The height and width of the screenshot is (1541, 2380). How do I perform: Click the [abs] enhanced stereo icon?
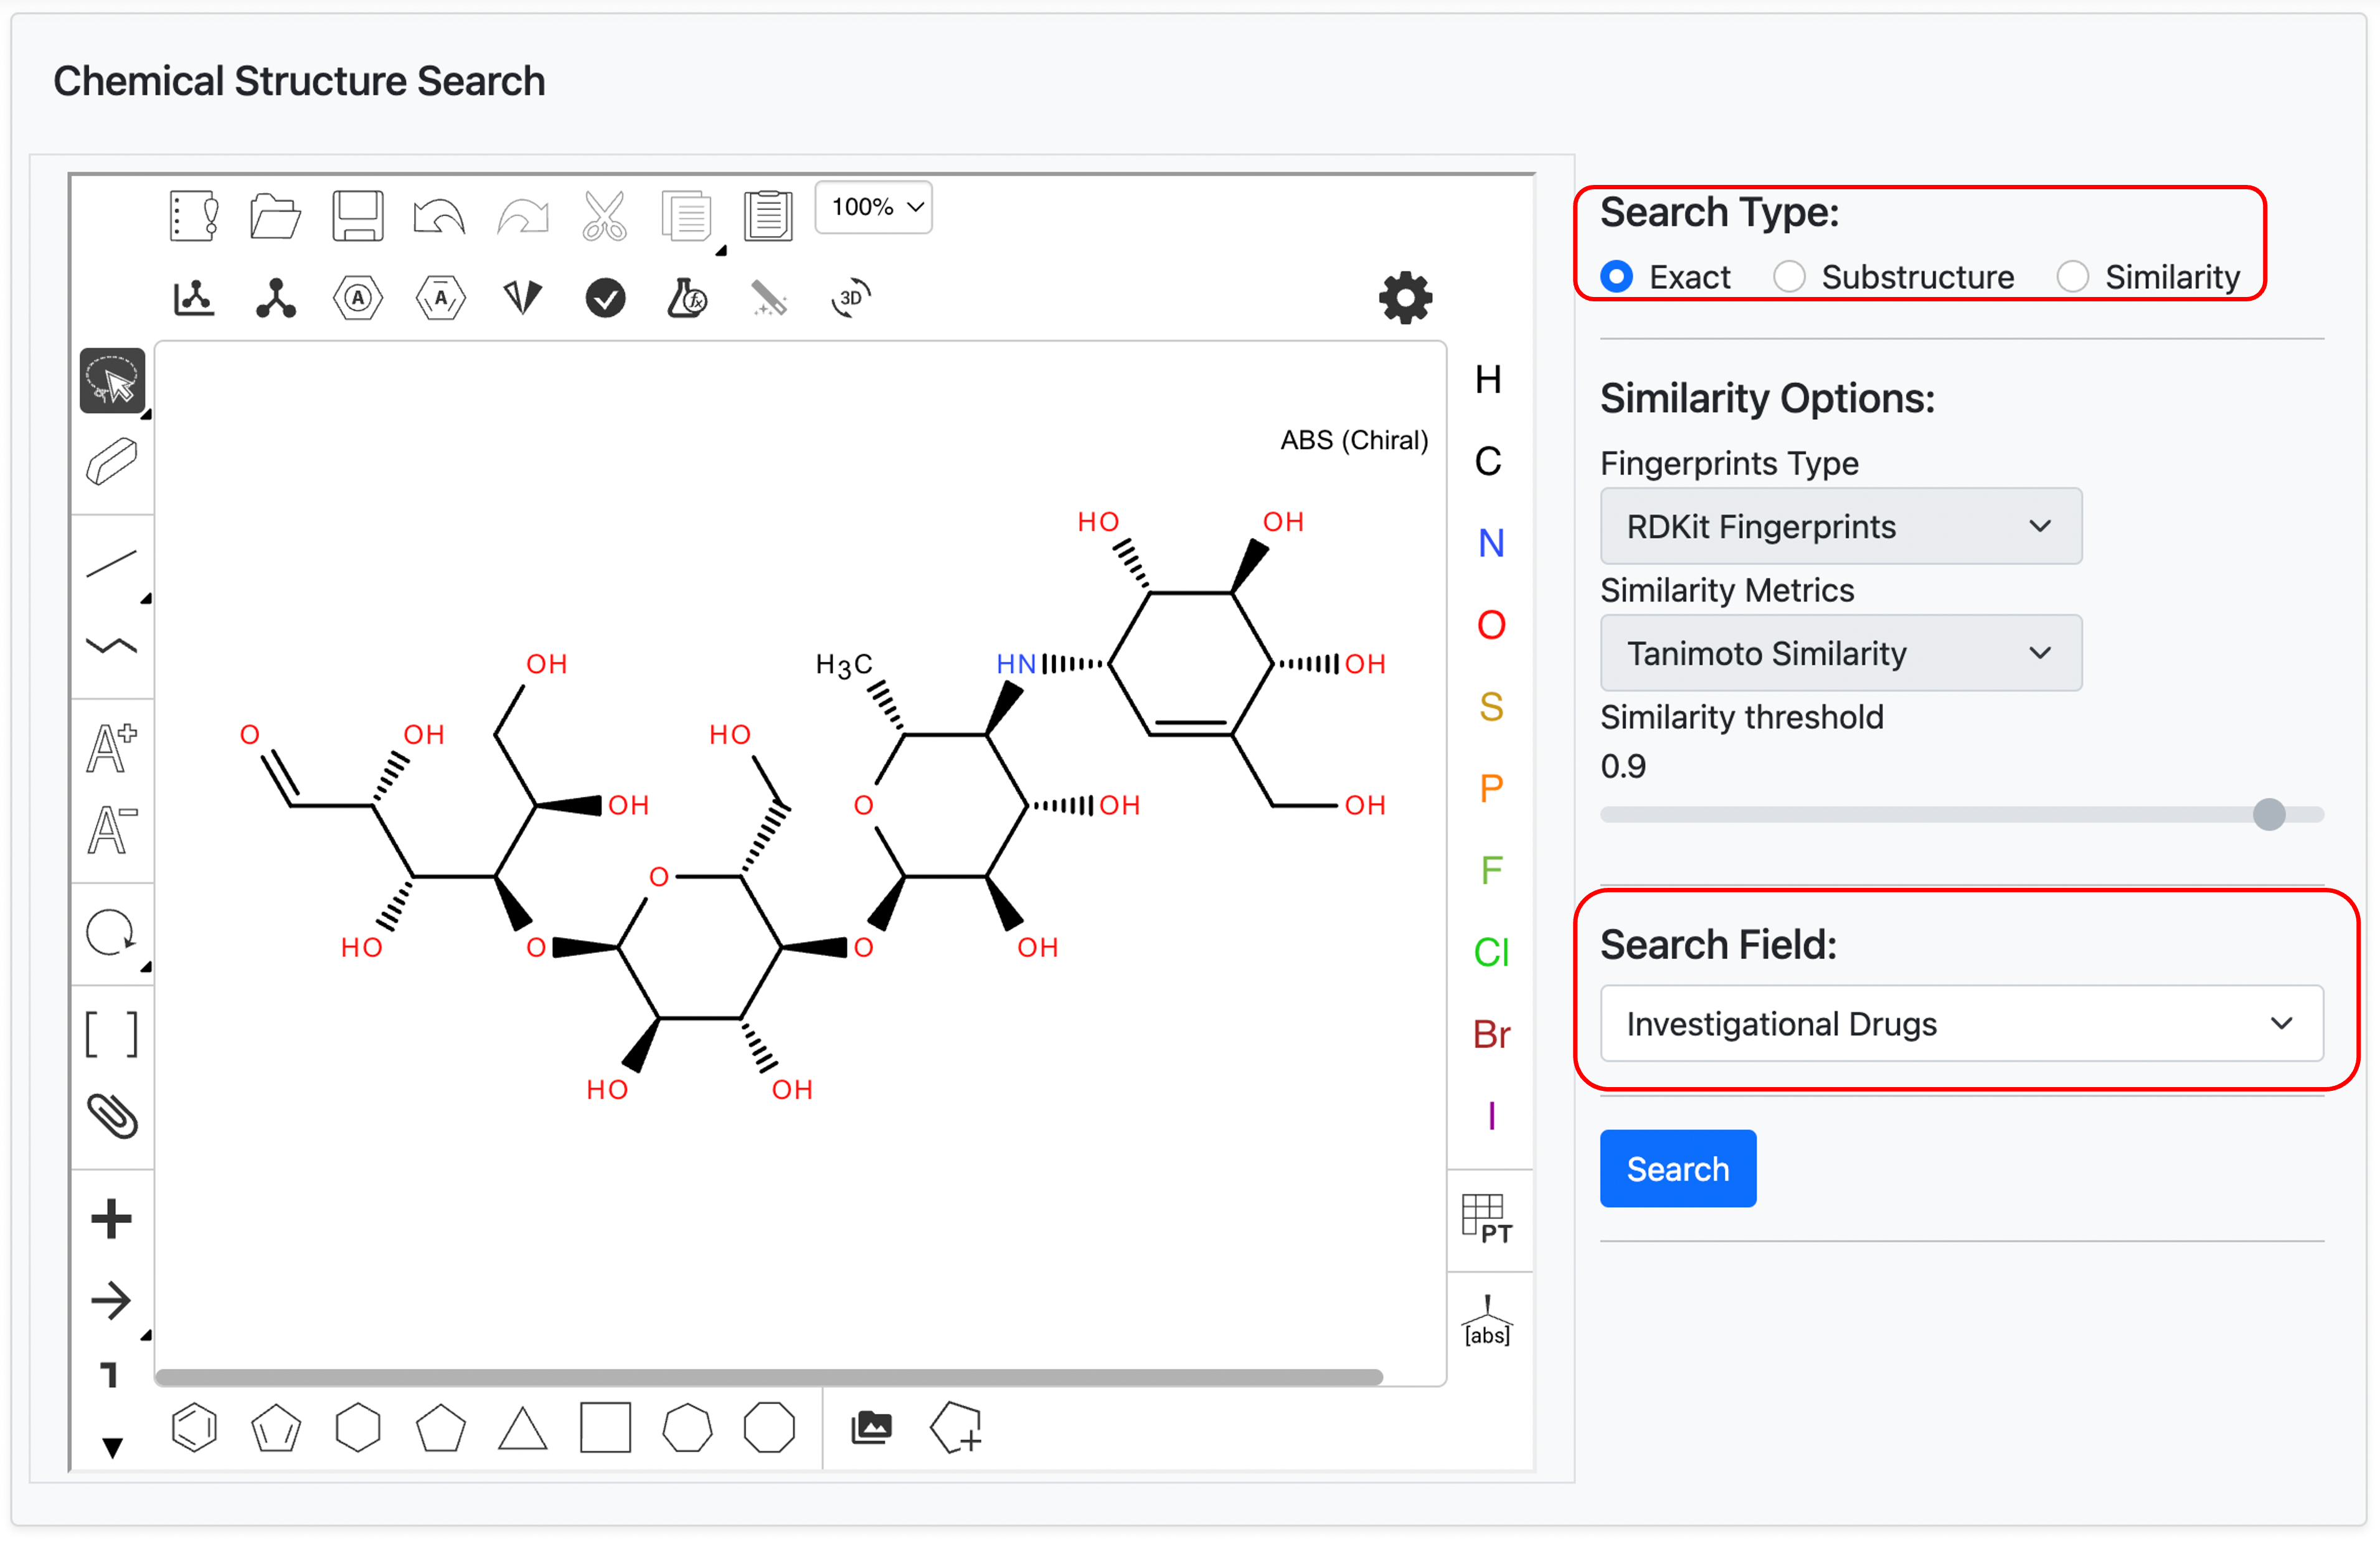(x=1488, y=1321)
